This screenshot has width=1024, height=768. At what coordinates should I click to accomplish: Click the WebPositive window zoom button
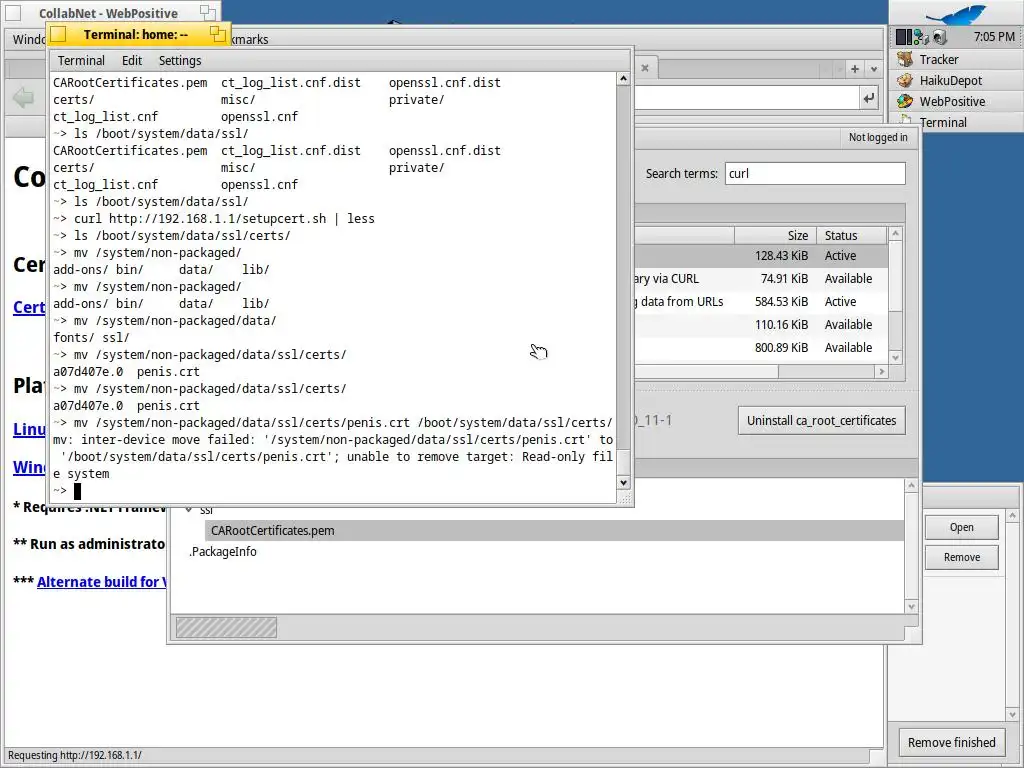pyautogui.click(x=208, y=12)
